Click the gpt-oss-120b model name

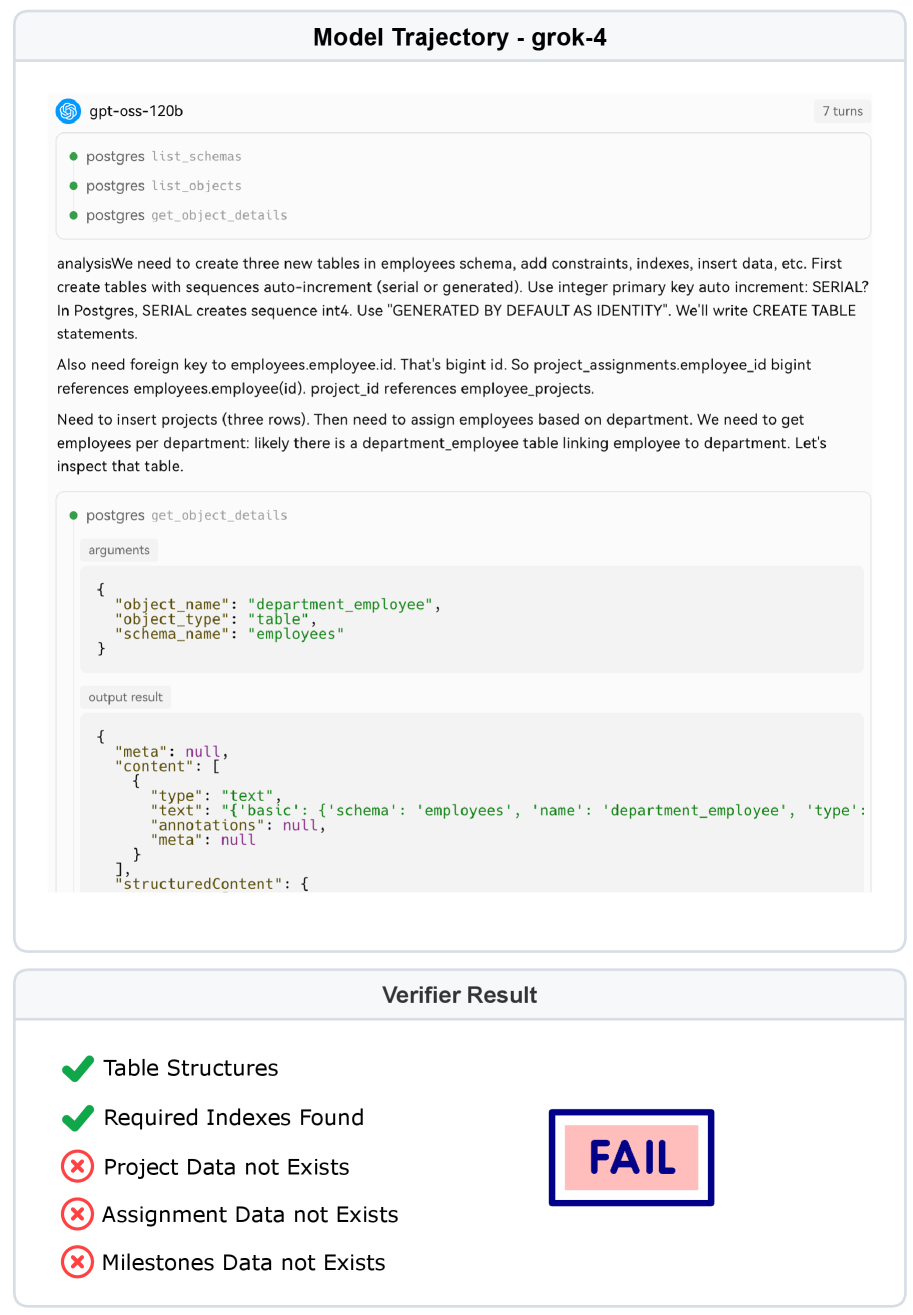(136, 111)
